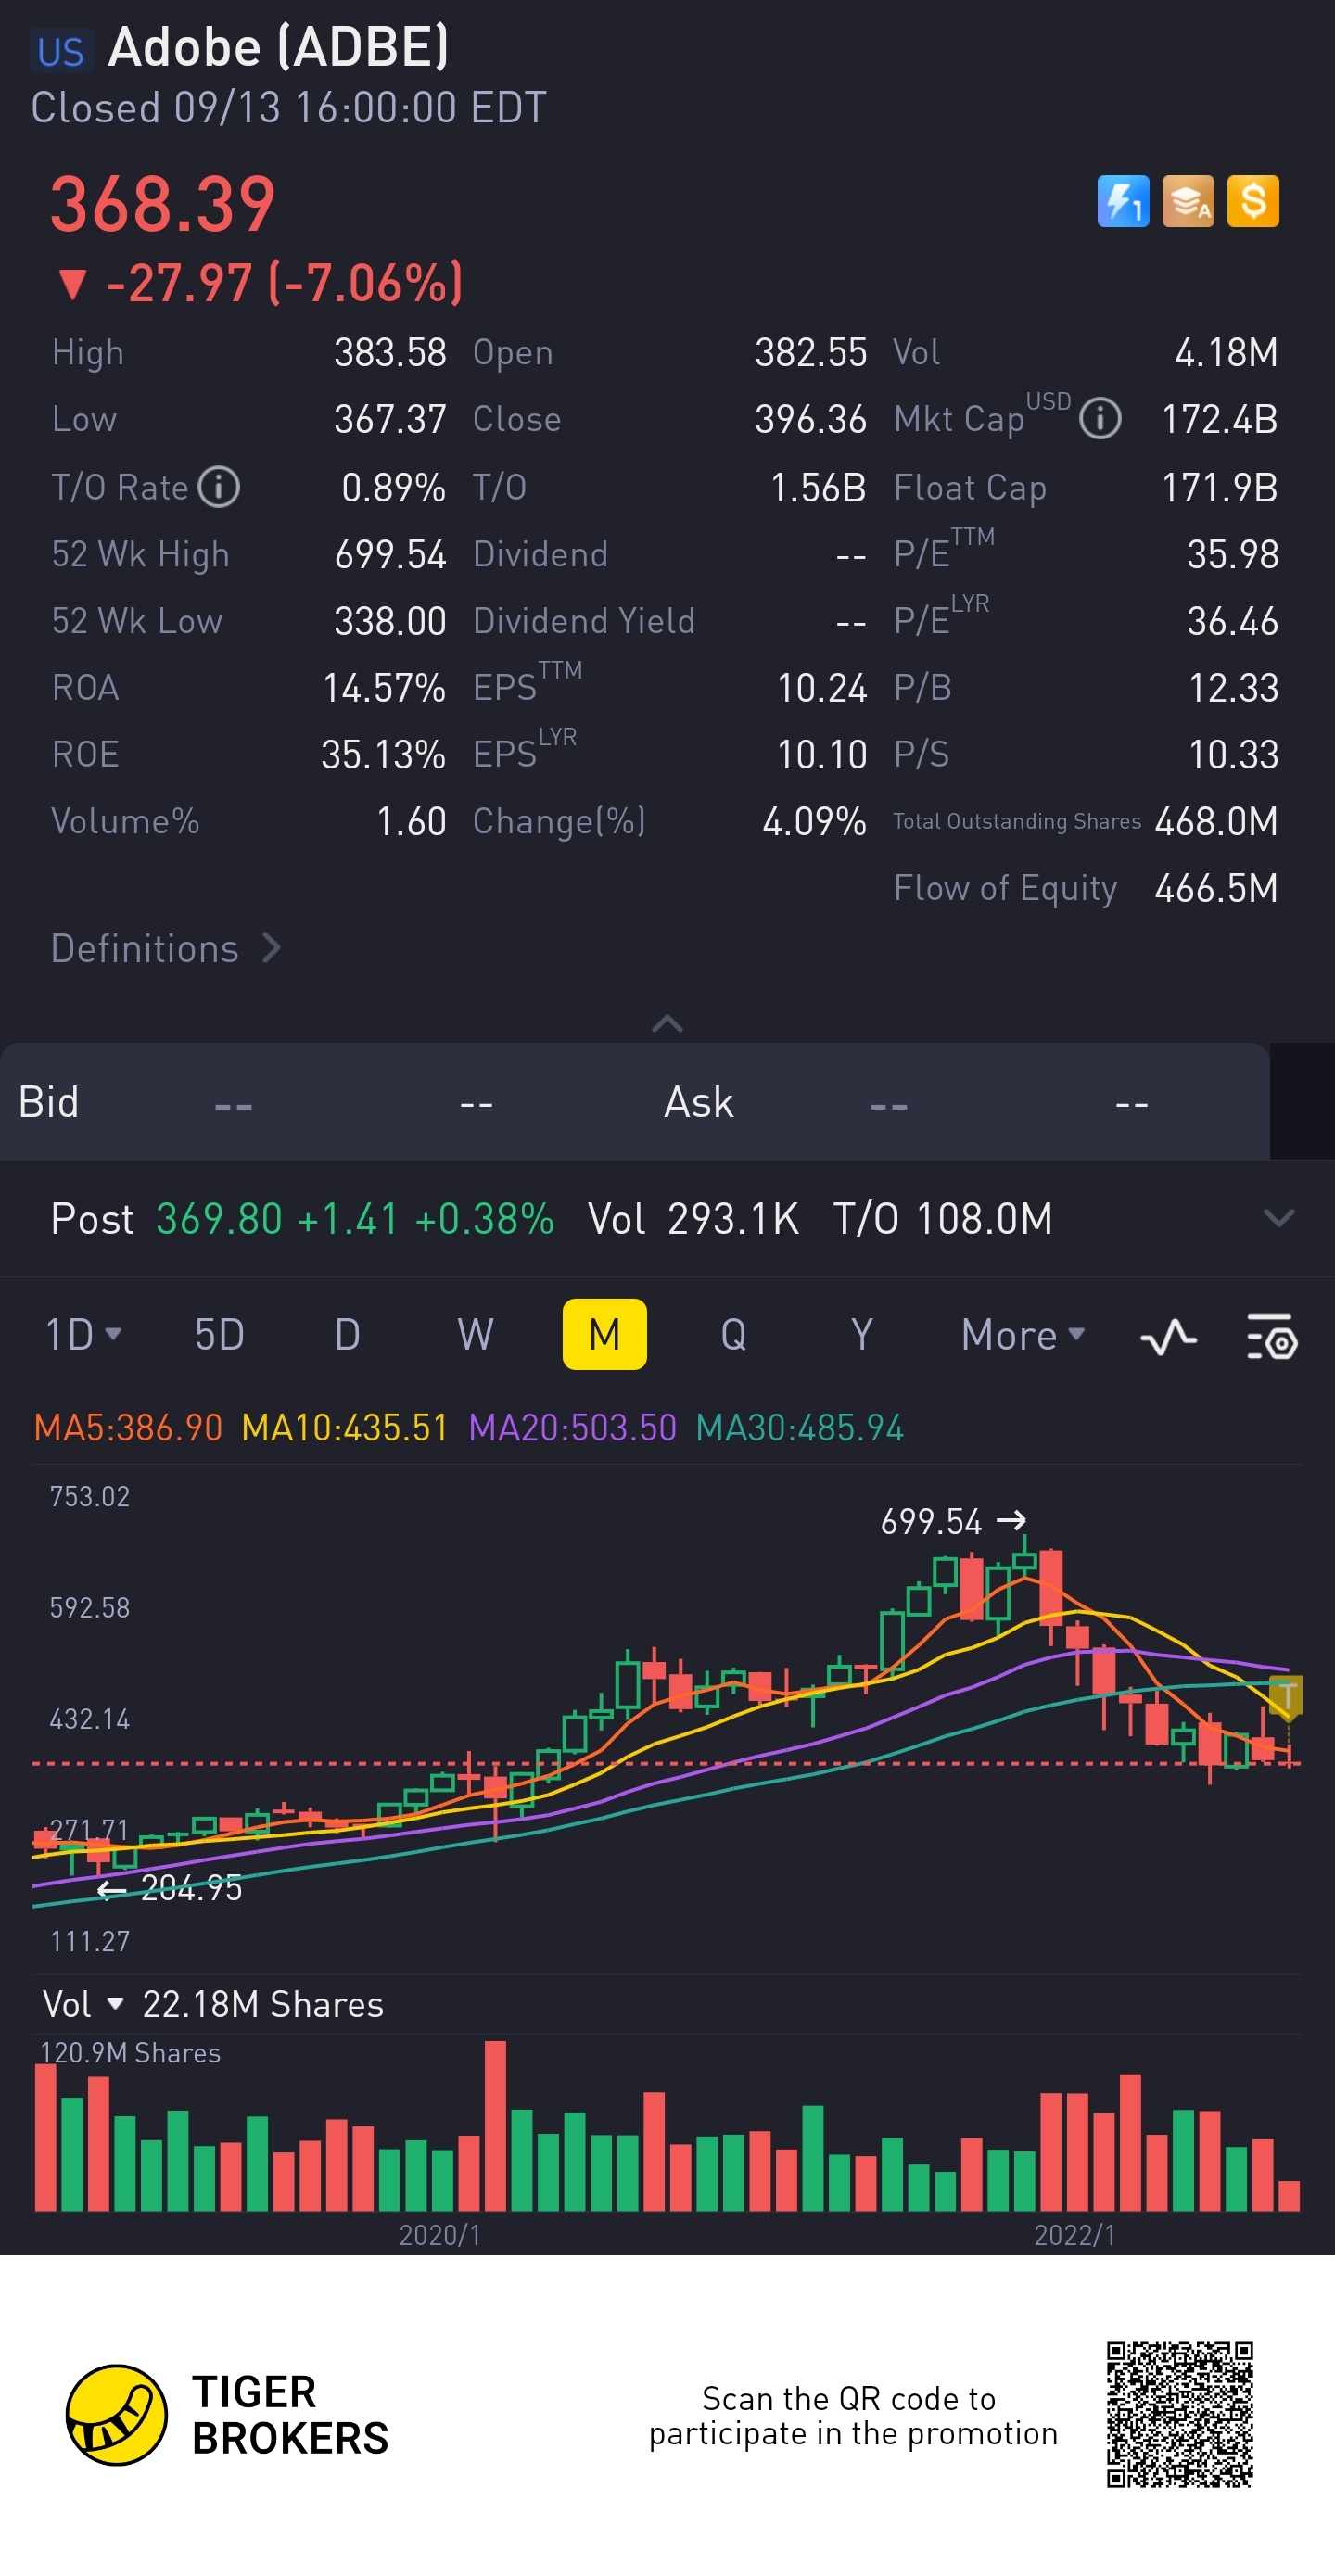Screen dimensions: 1335x2576
Task: Tap the Total Outstanding Shares value 468.0M
Action: coord(1216,821)
